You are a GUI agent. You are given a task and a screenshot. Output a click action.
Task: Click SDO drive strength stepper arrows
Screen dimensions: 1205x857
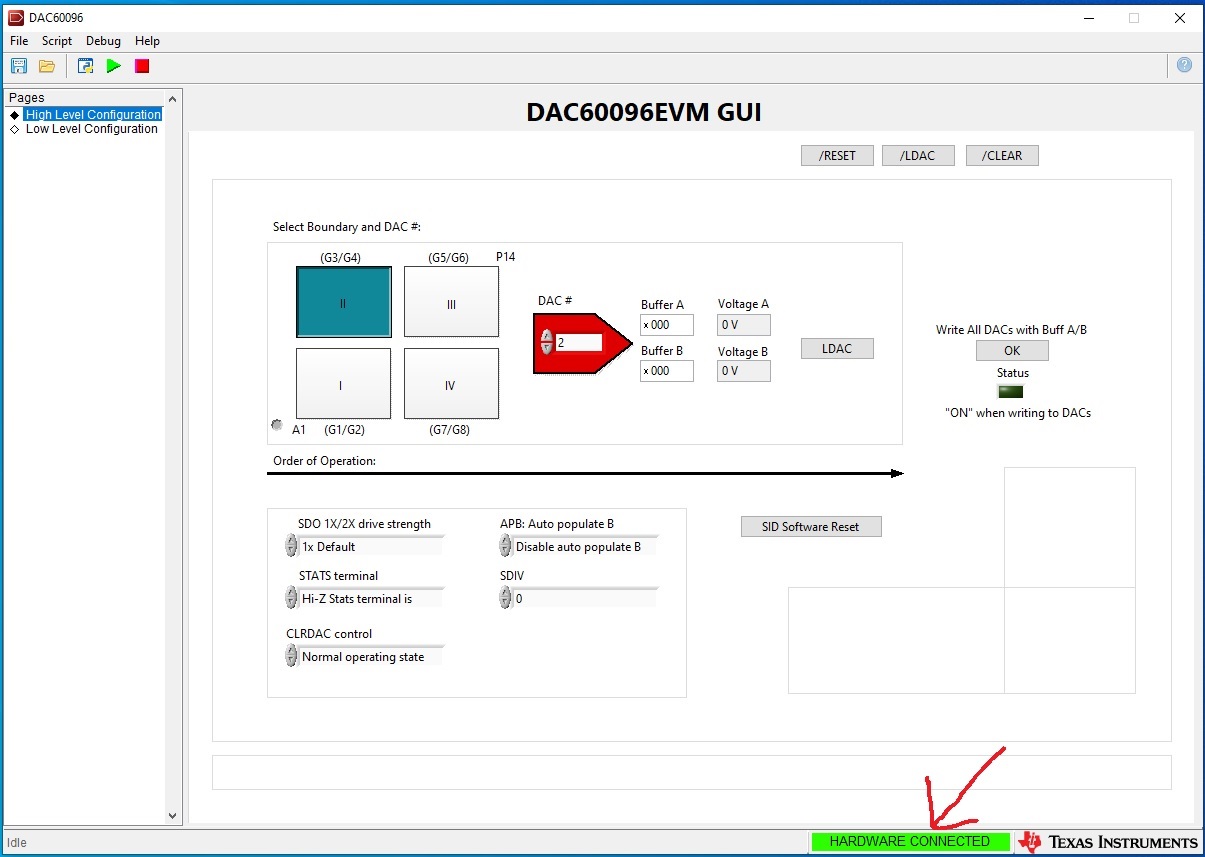point(291,546)
